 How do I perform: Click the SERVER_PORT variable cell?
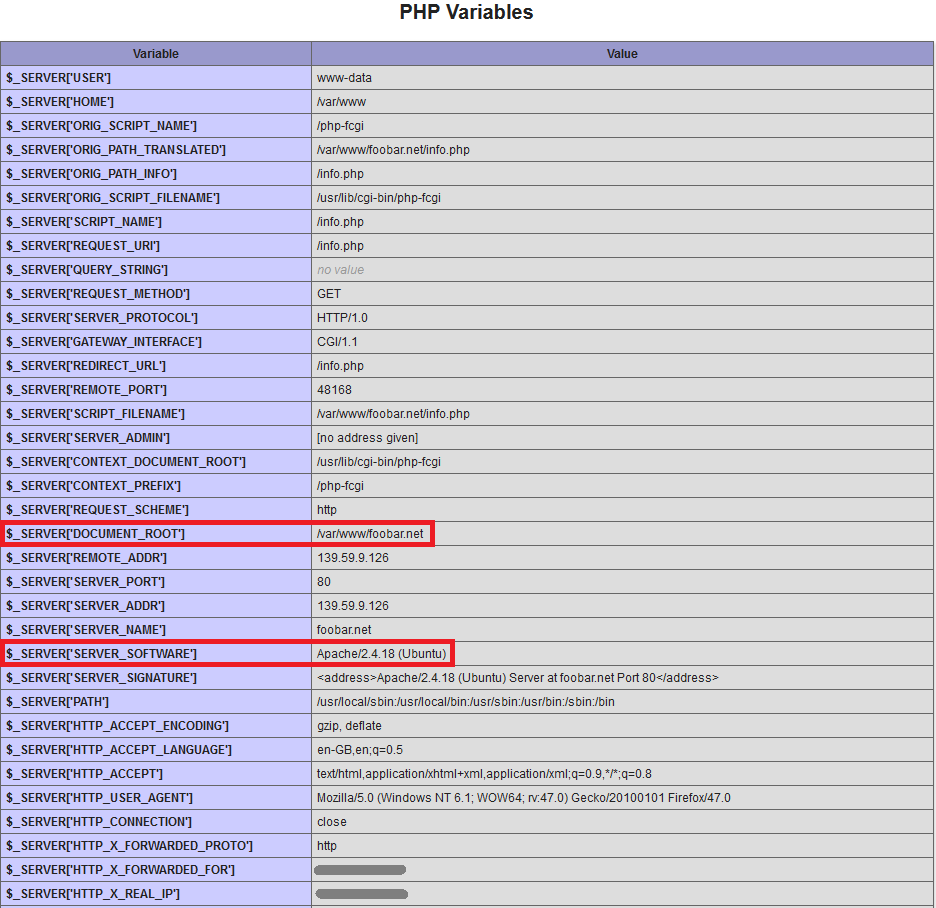[156, 581]
